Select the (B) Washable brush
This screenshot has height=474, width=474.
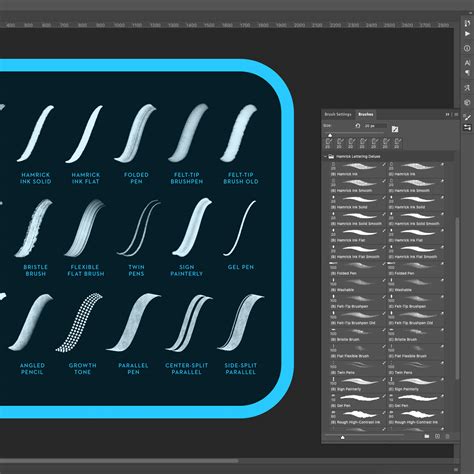(358, 285)
